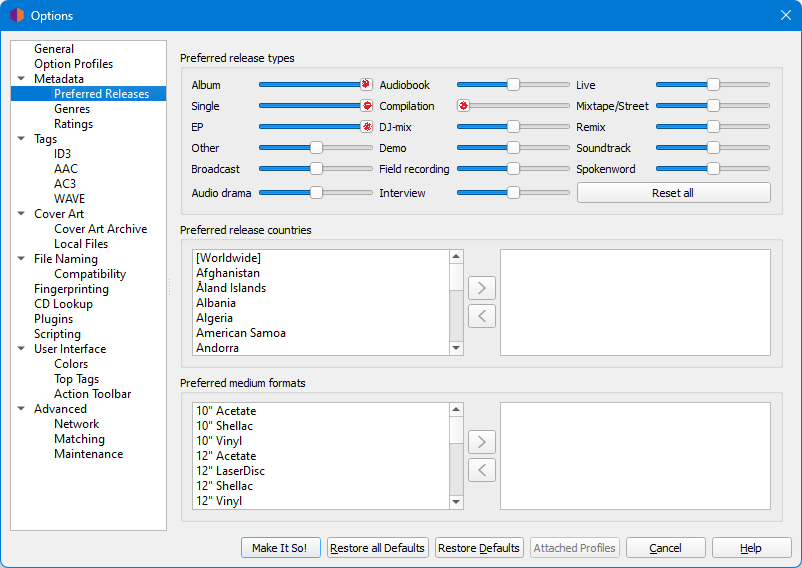This screenshot has height=568, width=802.
Task: Open the Option Profiles page
Action: point(73,64)
